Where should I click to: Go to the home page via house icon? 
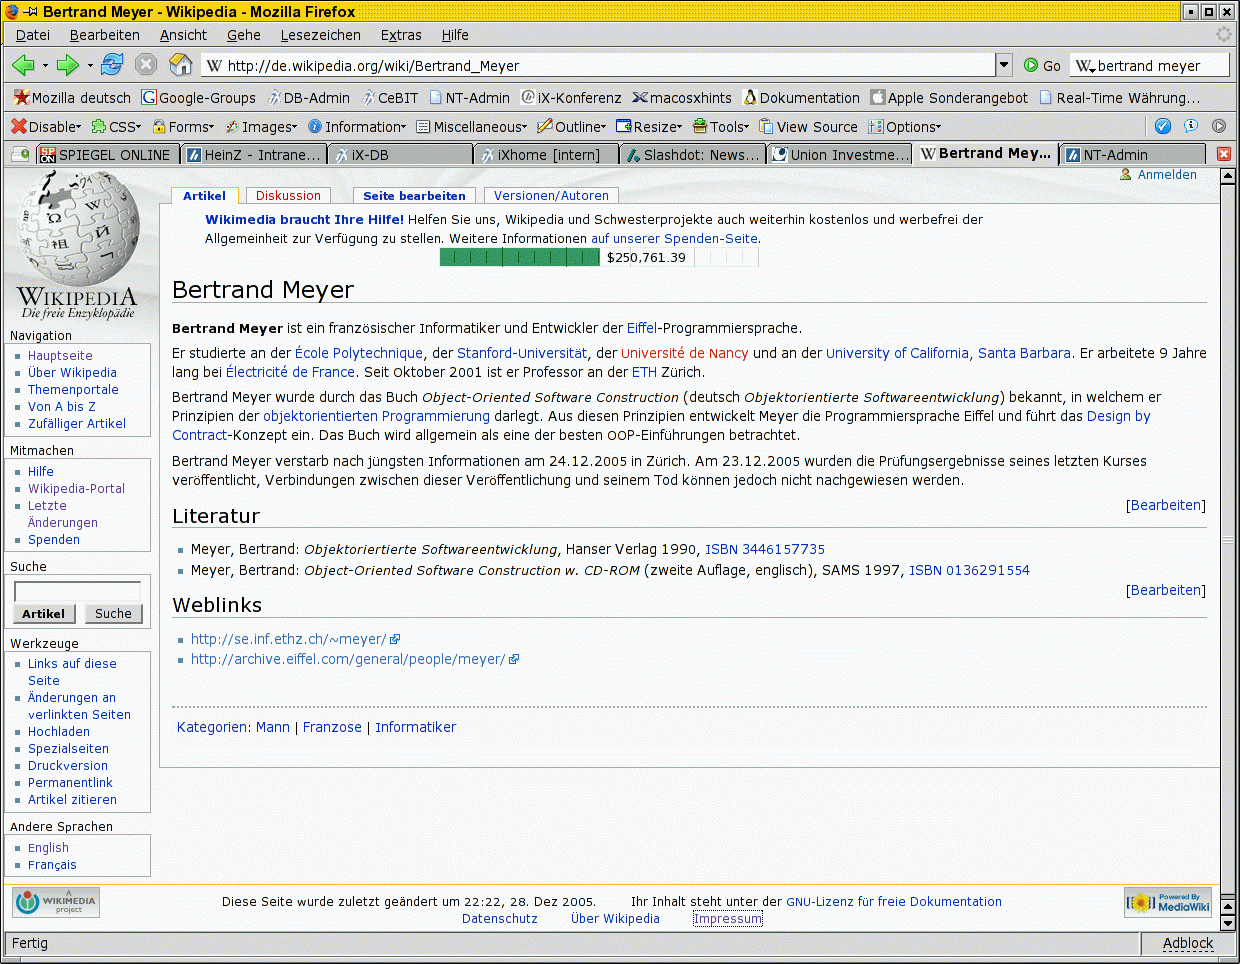(181, 65)
